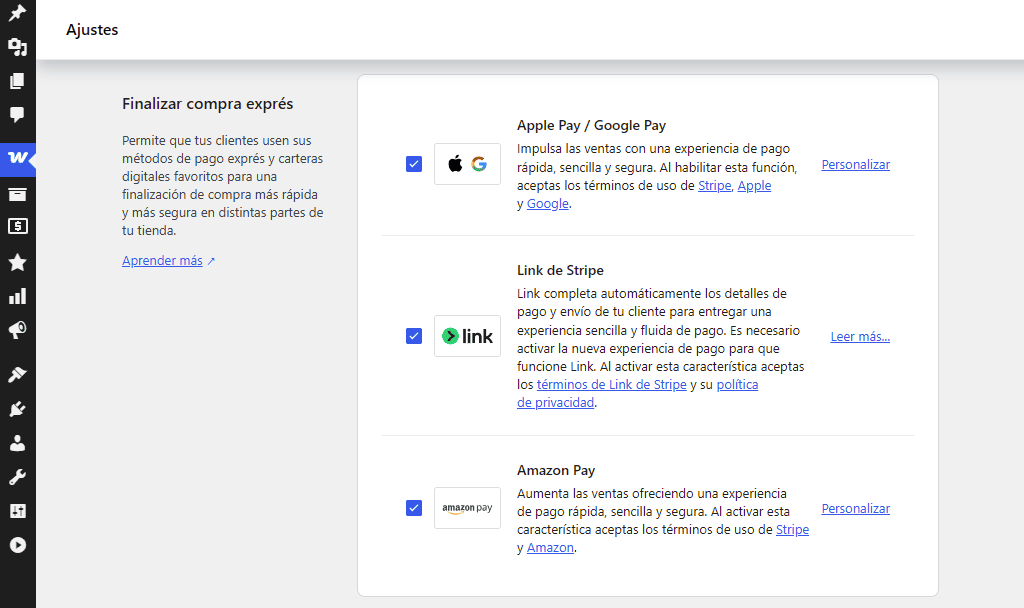Open Stripe terms link in Amazon Pay description
Image resolution: width=1024 pixels, height=608 pixels.
(x=792, y=530)
